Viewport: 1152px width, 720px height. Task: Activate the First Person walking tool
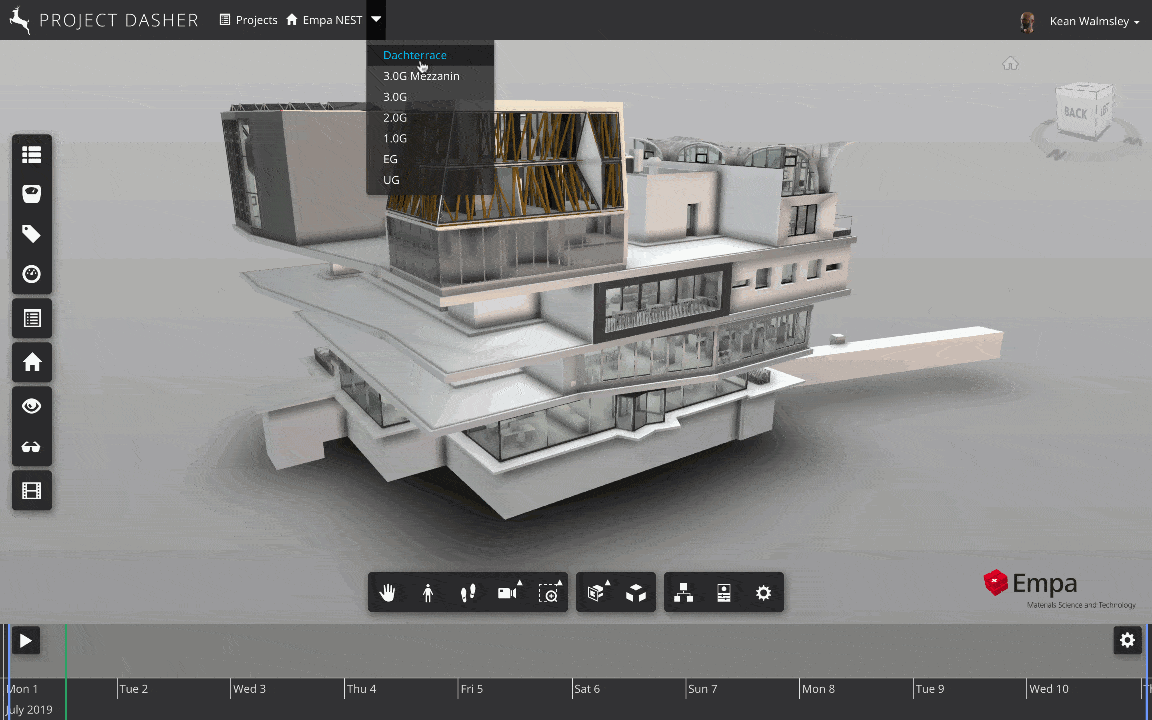click(x=428, y=592)
